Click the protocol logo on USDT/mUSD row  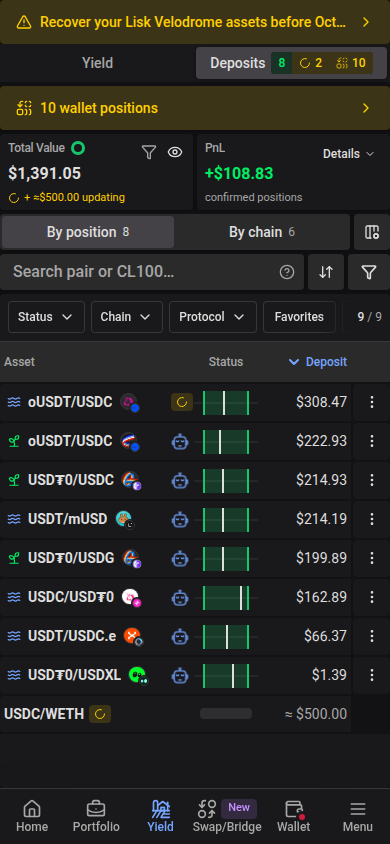coord(125,519)
